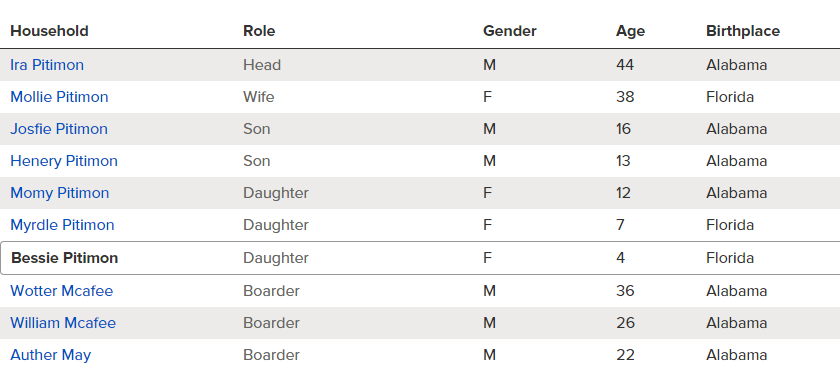Screen dimensions: 840x377
Task: Open Ira Pitimon's record link
Action: [x=47, y=65]
